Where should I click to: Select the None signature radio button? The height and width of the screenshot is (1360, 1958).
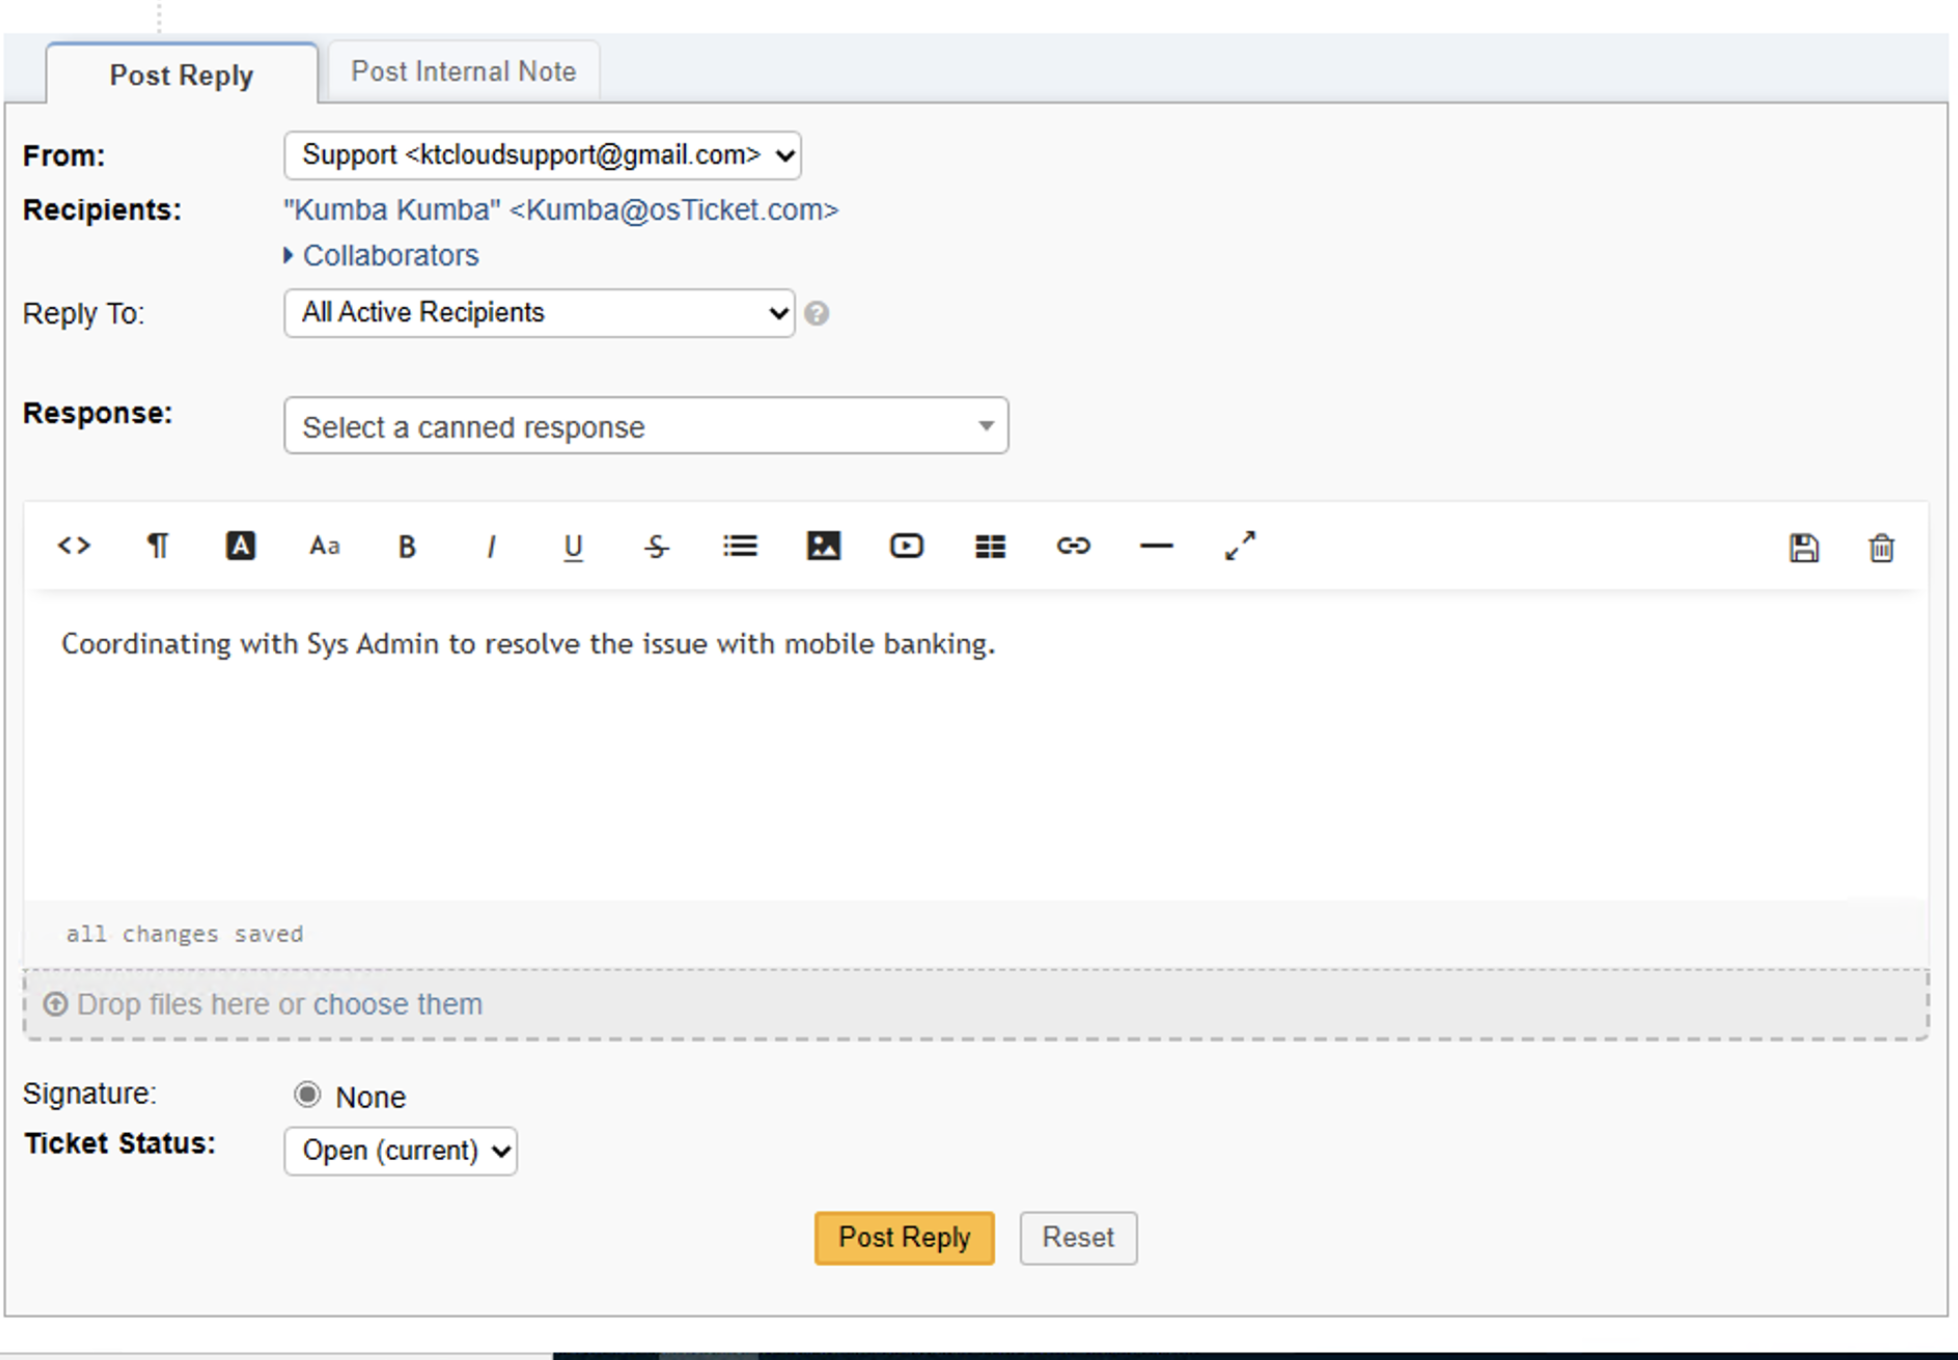pos(307,1095)
